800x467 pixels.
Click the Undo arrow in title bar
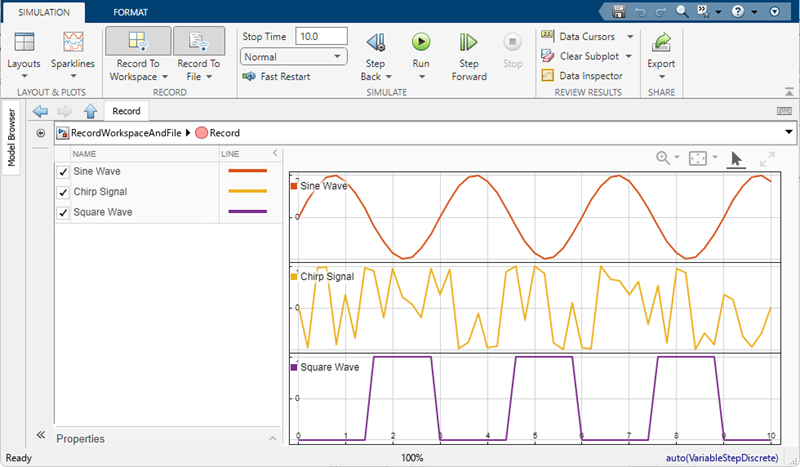(640, 11)
